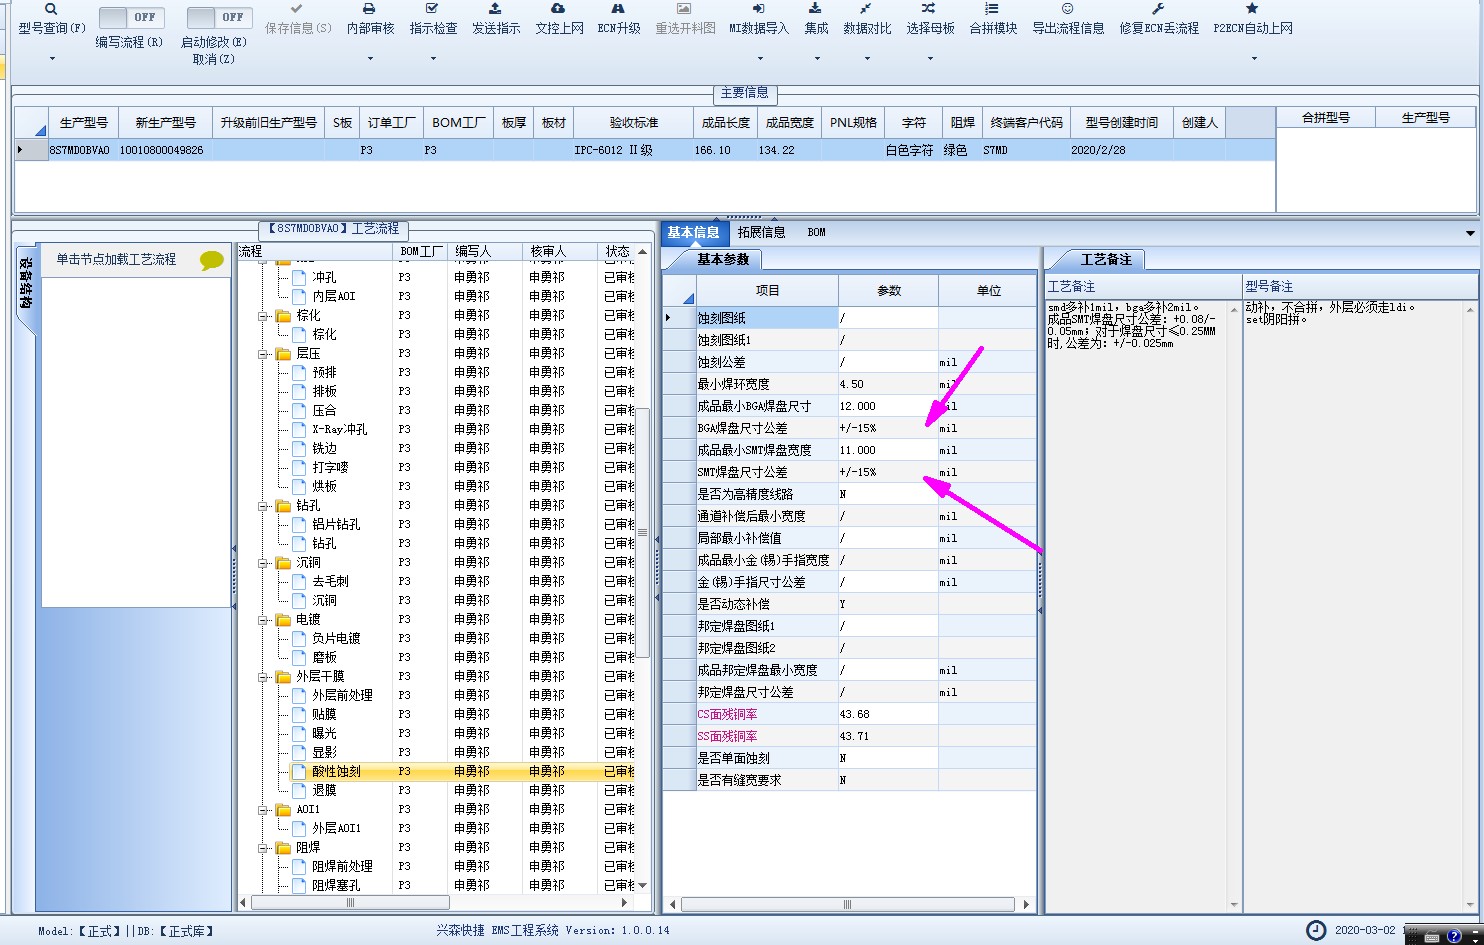
Task: Open the tab overflow dropdown arrow
Action: [1470, 233]
